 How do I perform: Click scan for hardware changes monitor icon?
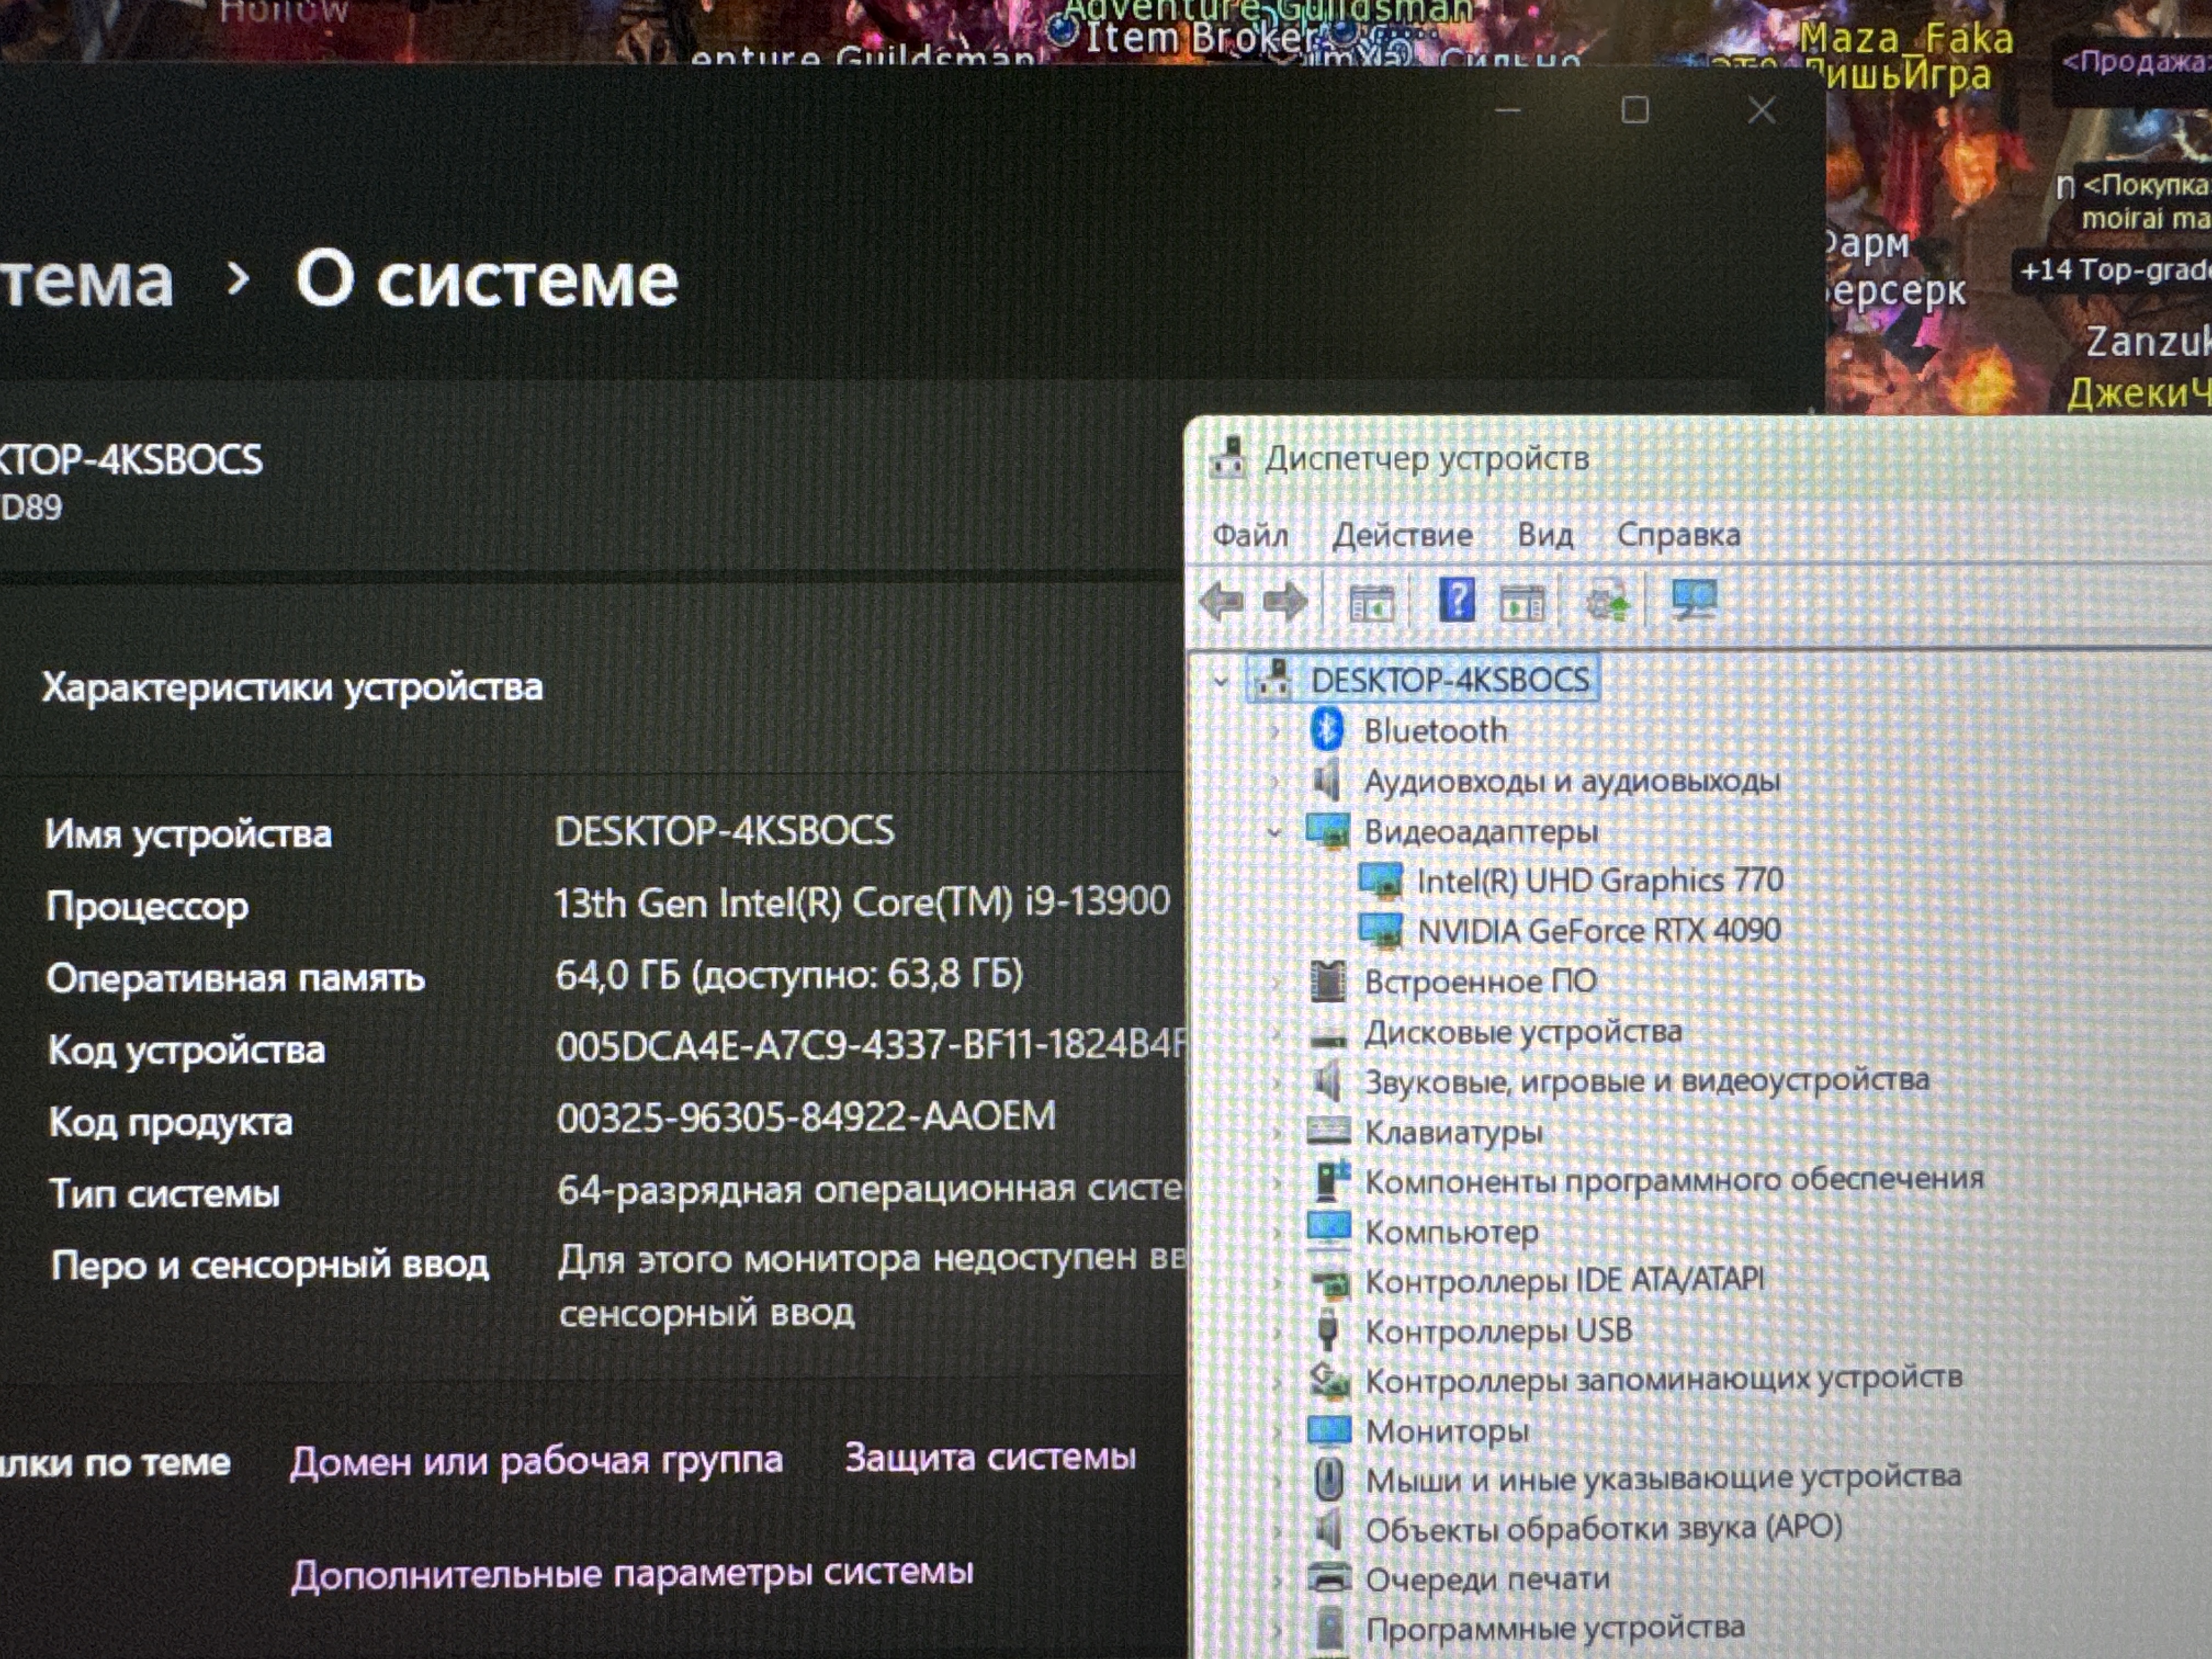(1694, 600)
